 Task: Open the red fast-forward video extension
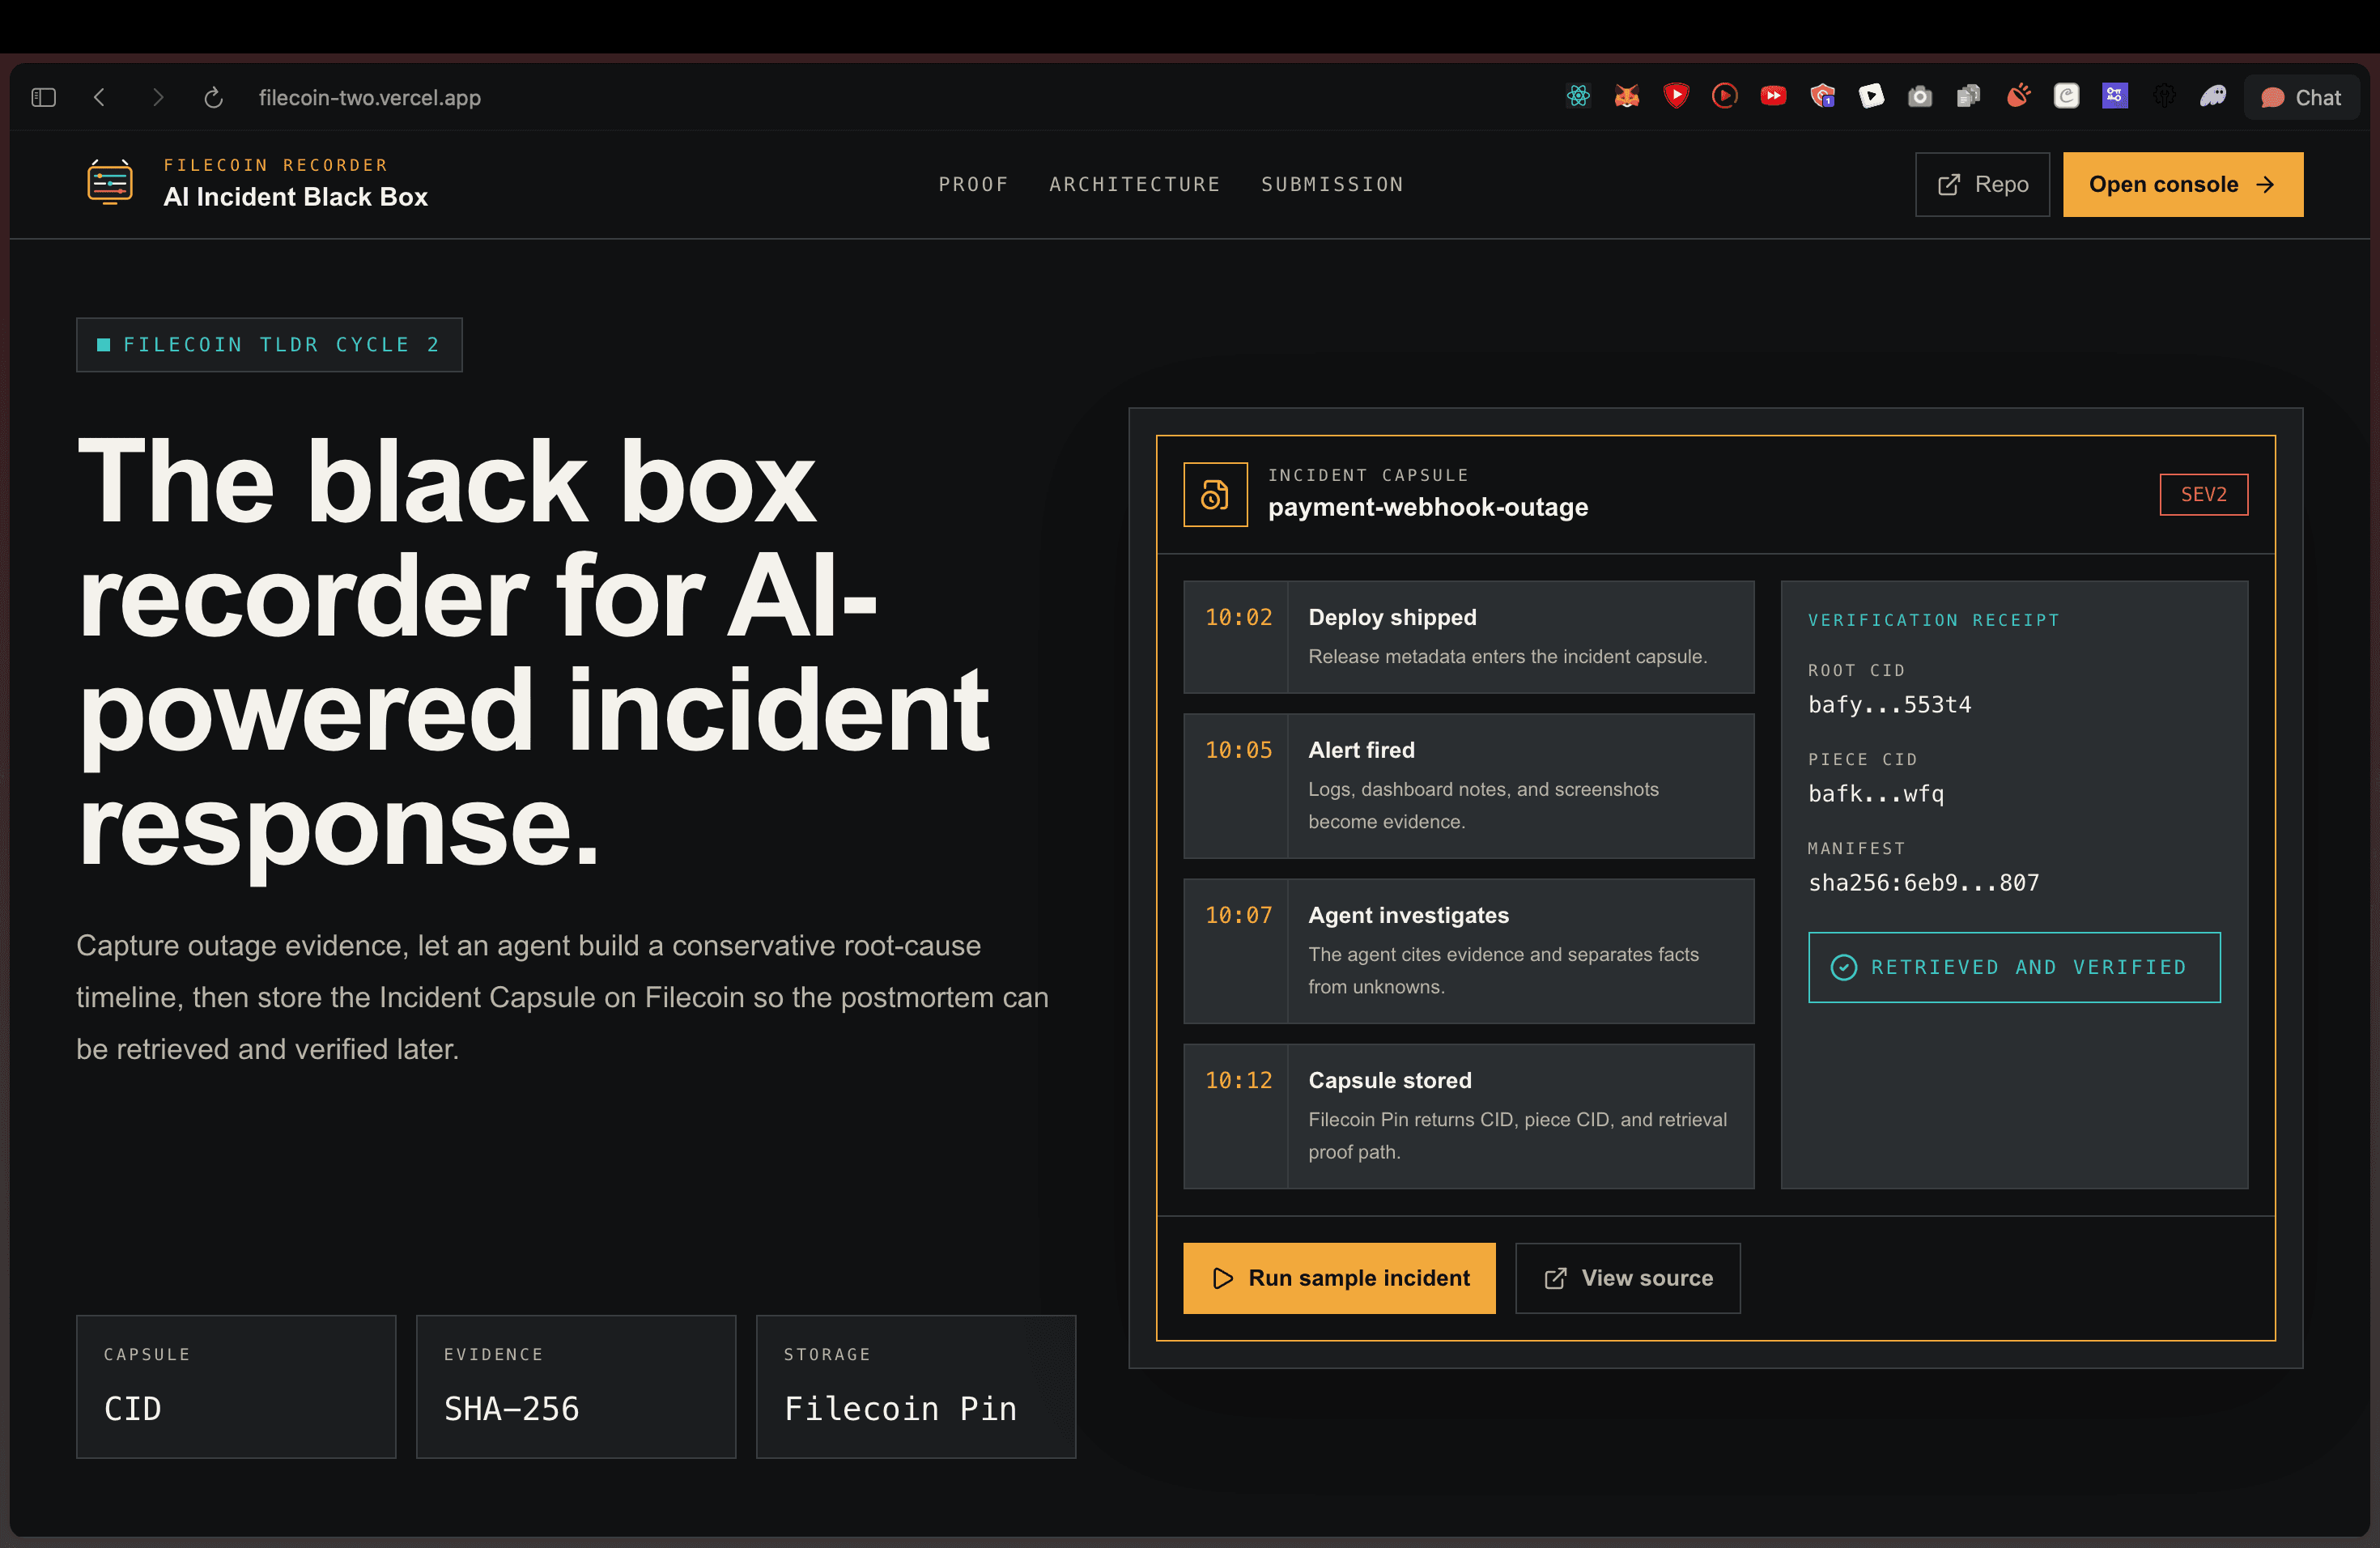(x=1774, y=96)
